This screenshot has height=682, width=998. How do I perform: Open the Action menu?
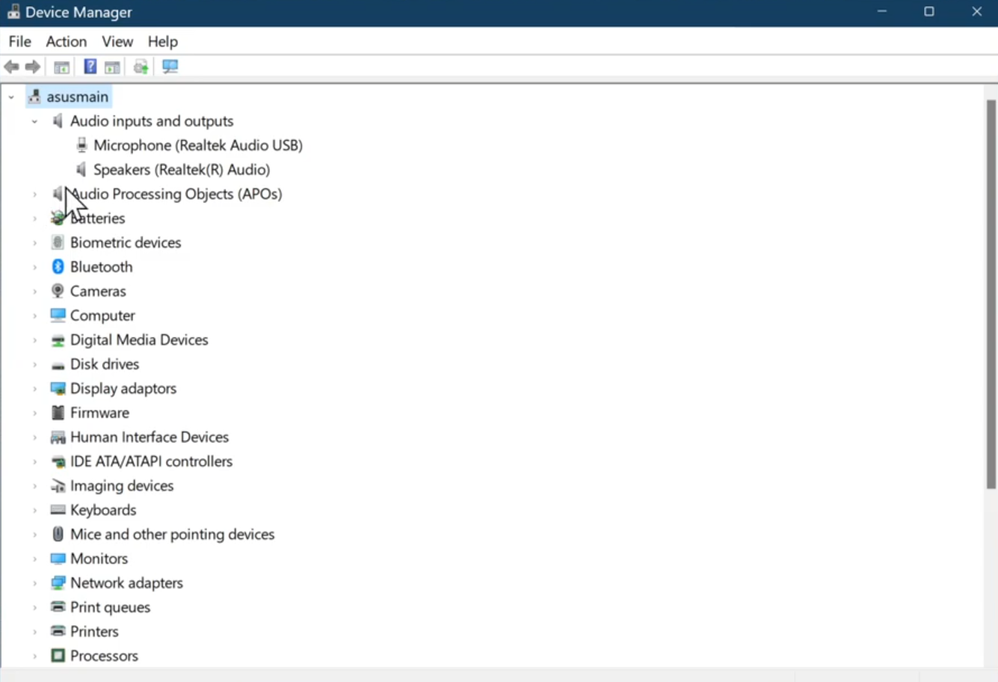point(66,41)
